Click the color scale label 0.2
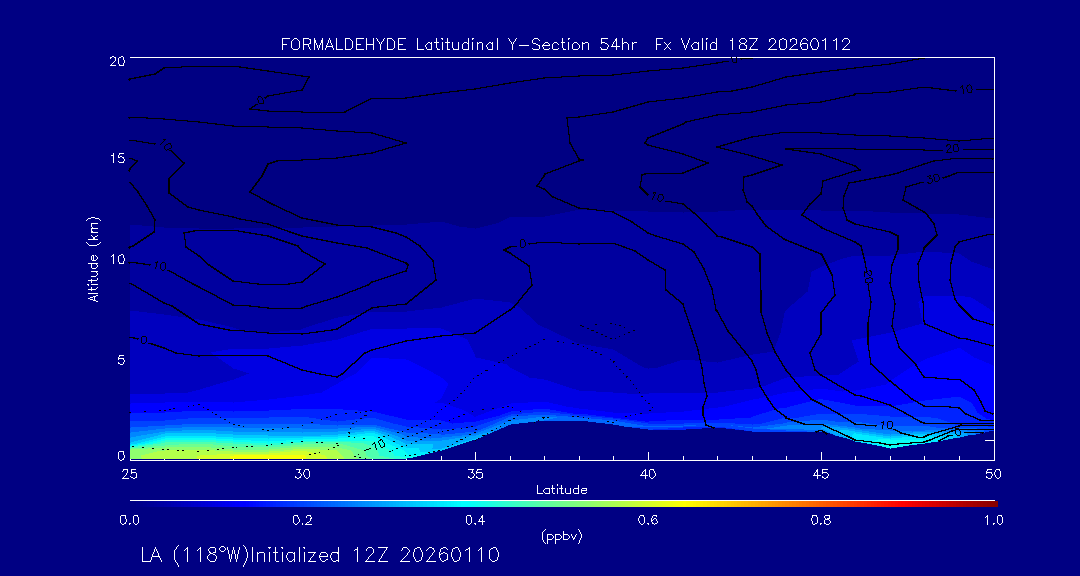Image resolution: width=1080 pixels, height=576 pixels. pyautogui.click(x=302, y=521)
